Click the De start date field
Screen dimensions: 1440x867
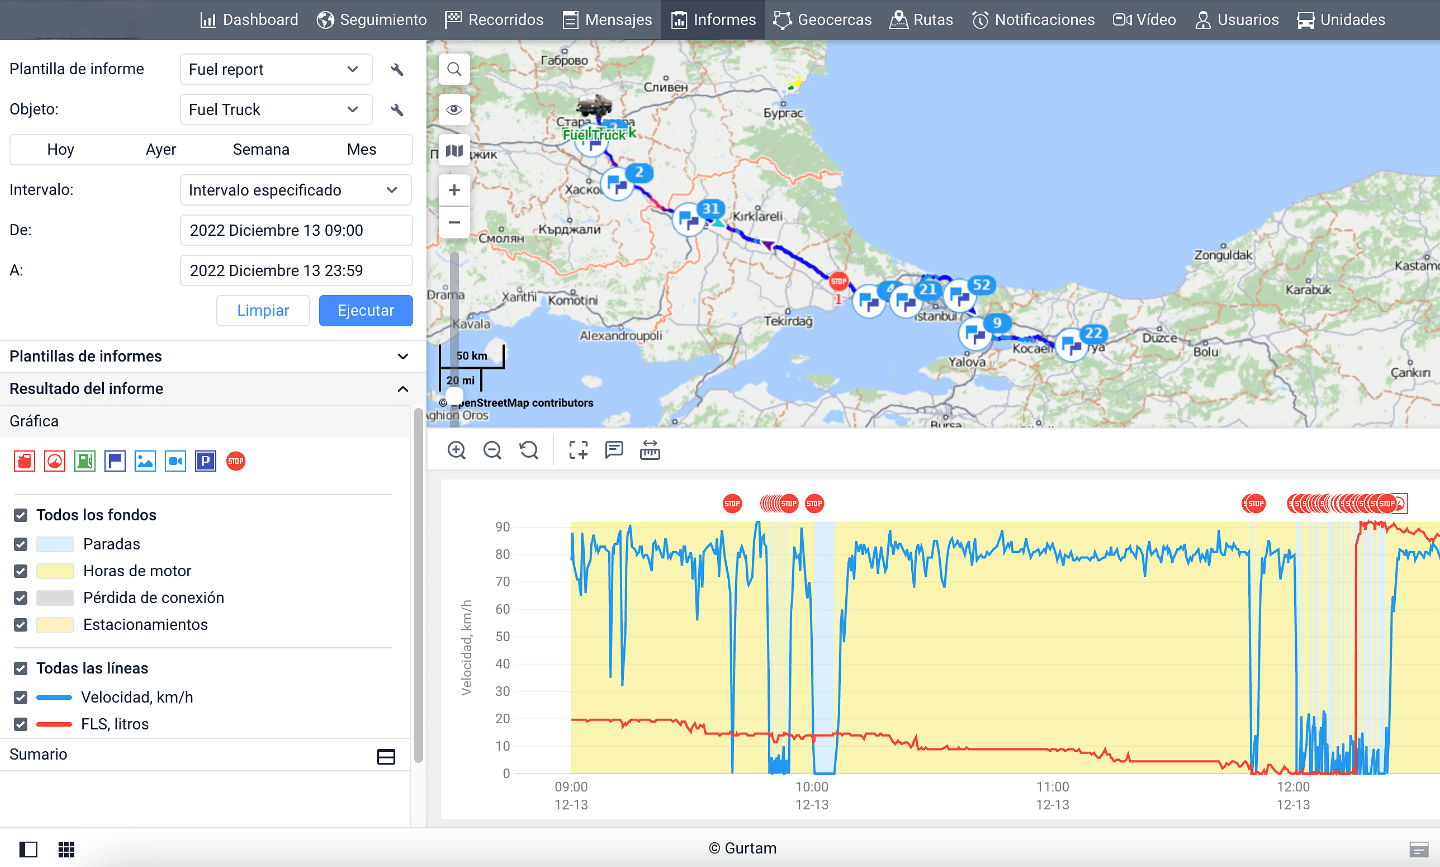(x=296, y=230)
